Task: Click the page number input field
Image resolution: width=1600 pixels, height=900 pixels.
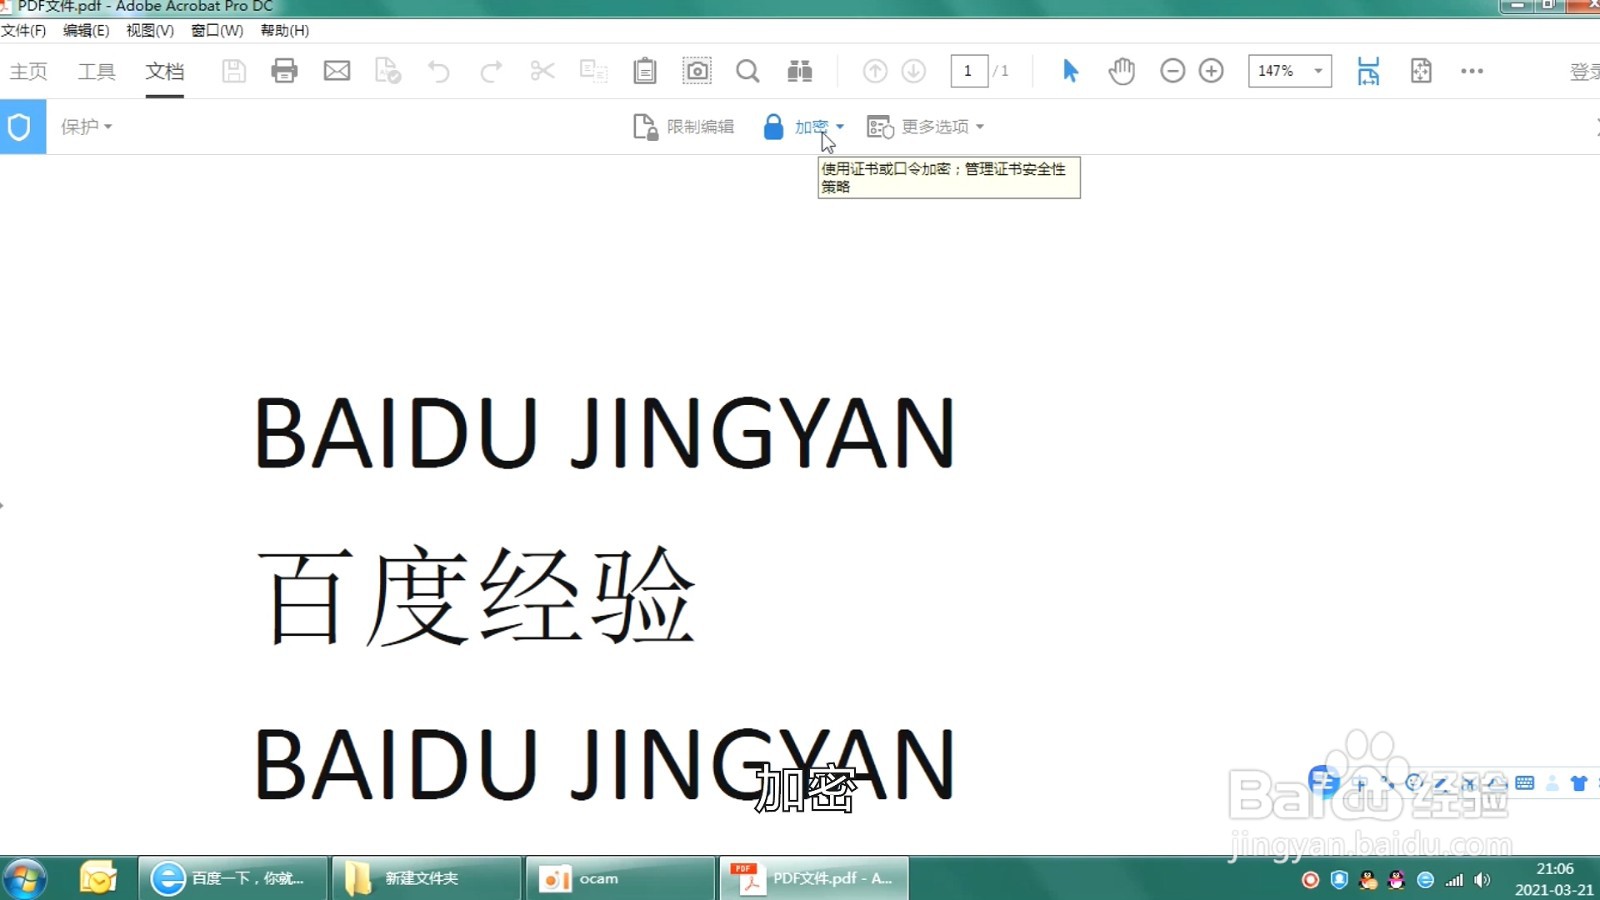Action: (x=968, y=71)
